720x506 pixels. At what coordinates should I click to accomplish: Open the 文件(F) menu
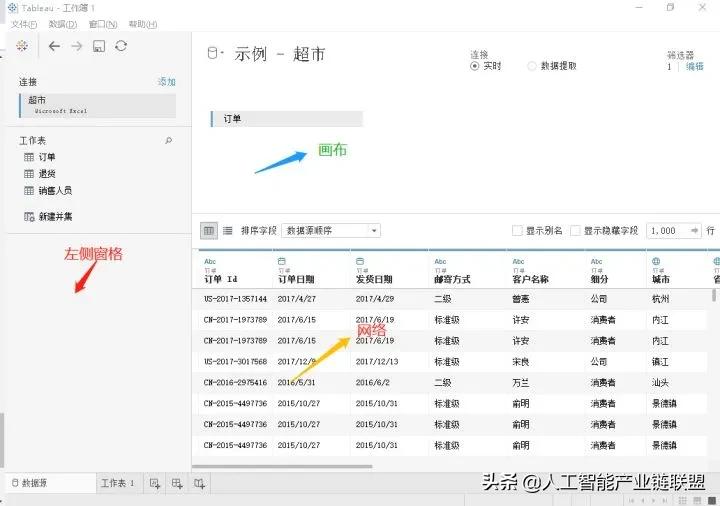(x=24, y=24)
